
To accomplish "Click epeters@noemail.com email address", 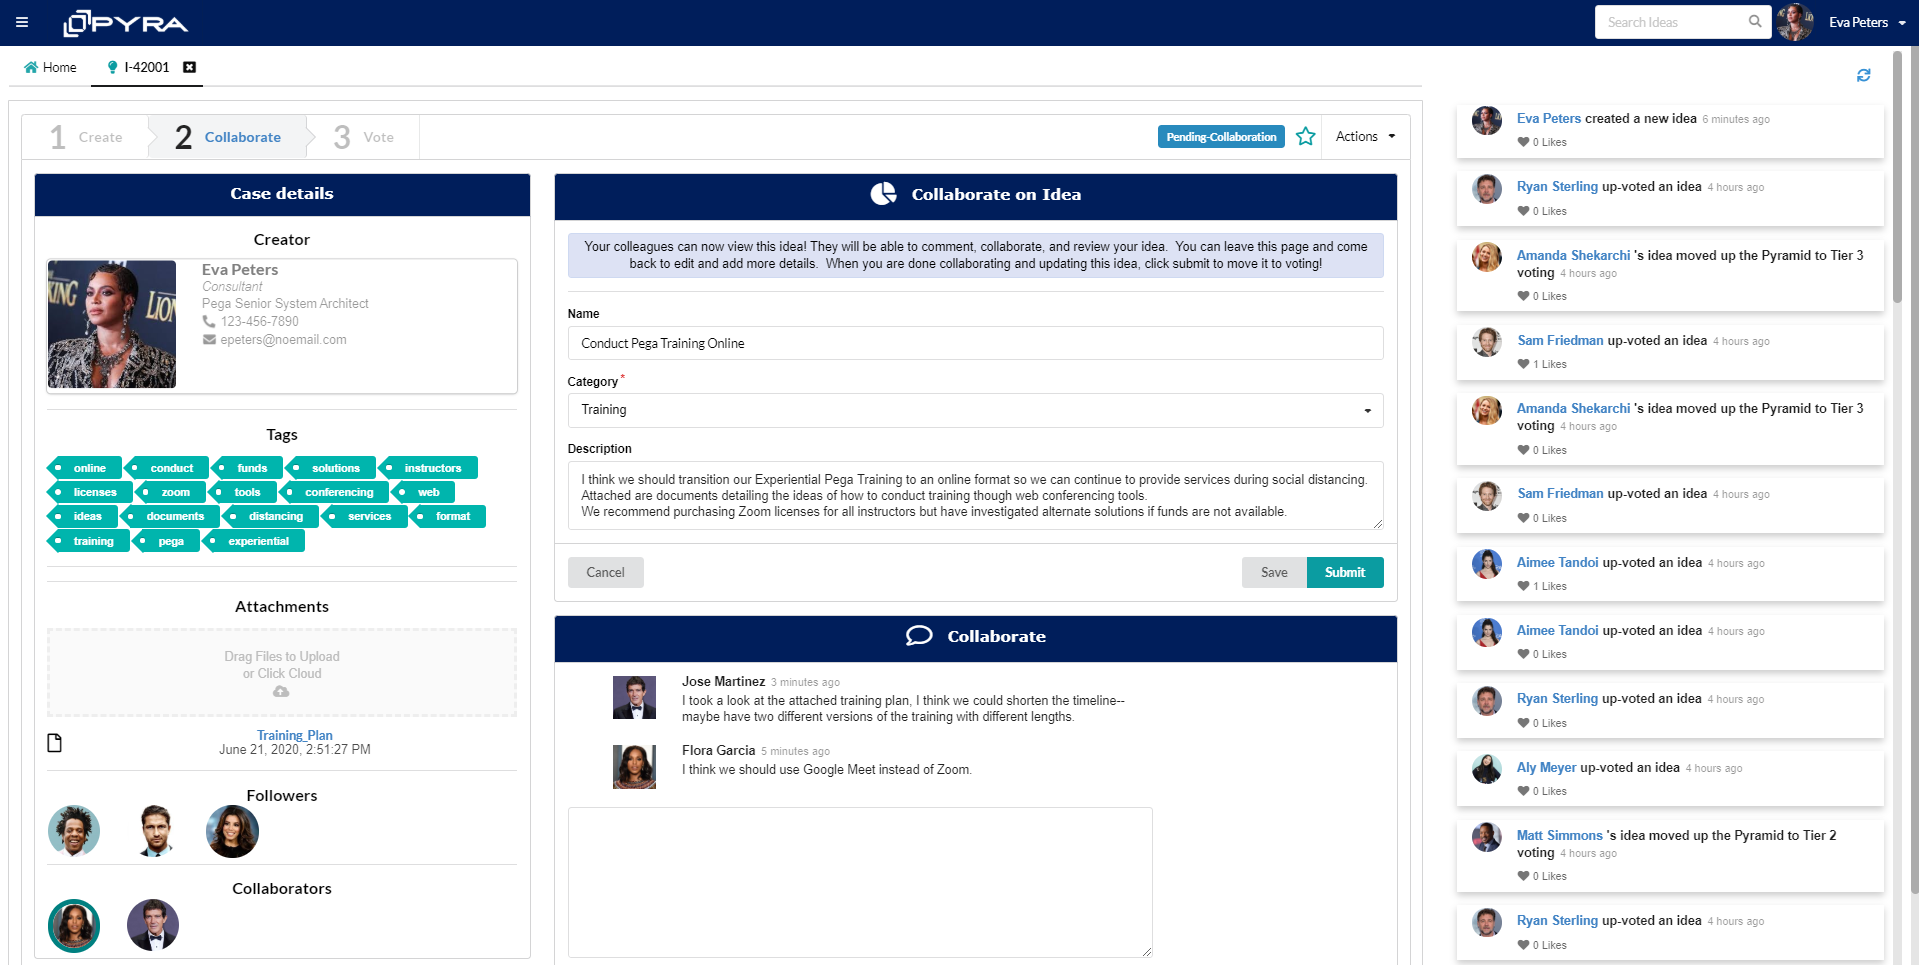I will [x=283, y=340].
